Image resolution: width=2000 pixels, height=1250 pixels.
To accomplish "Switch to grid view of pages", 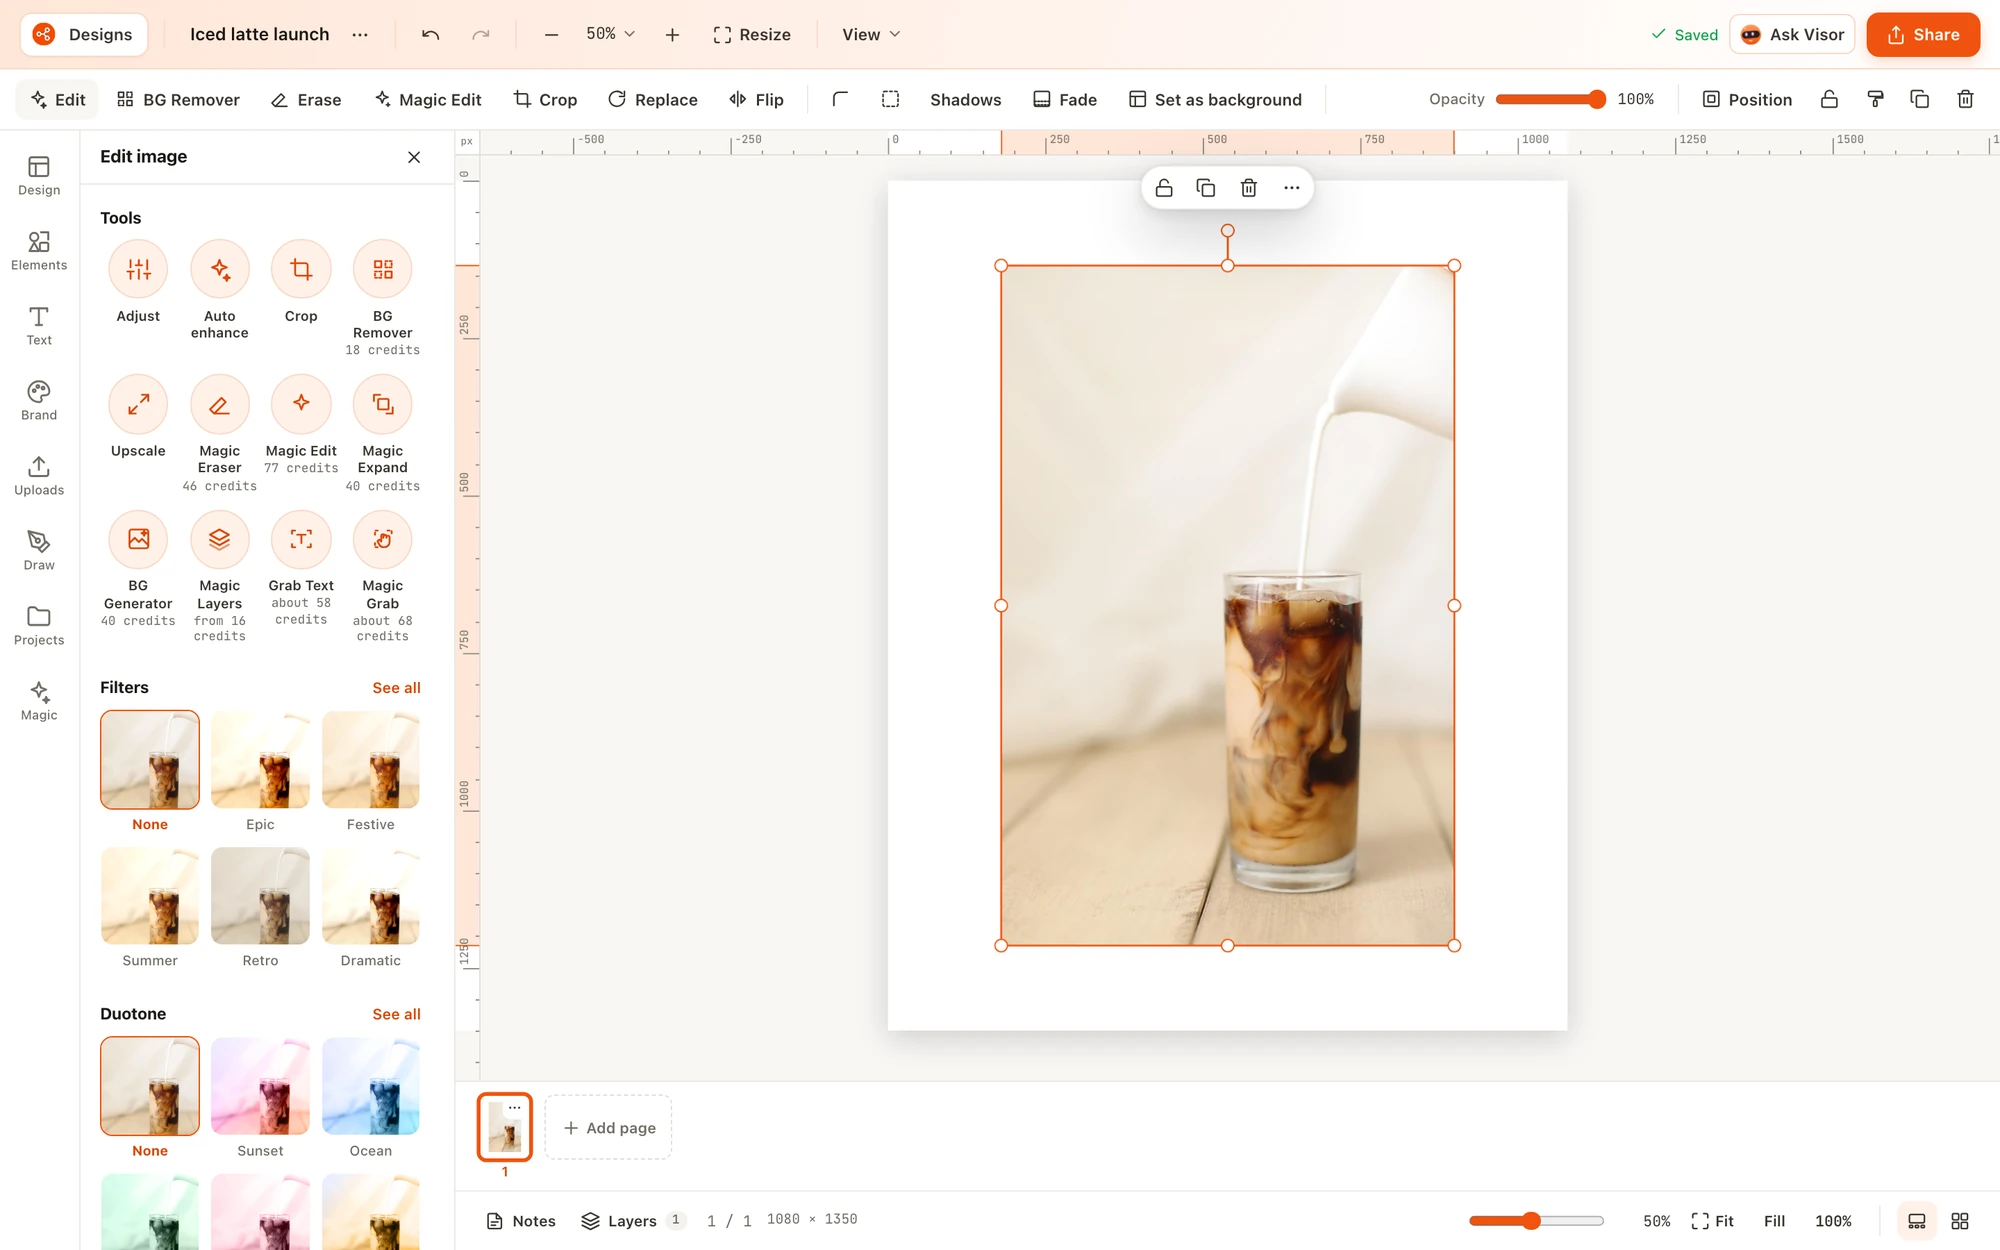I will tap(1960, 1221).
